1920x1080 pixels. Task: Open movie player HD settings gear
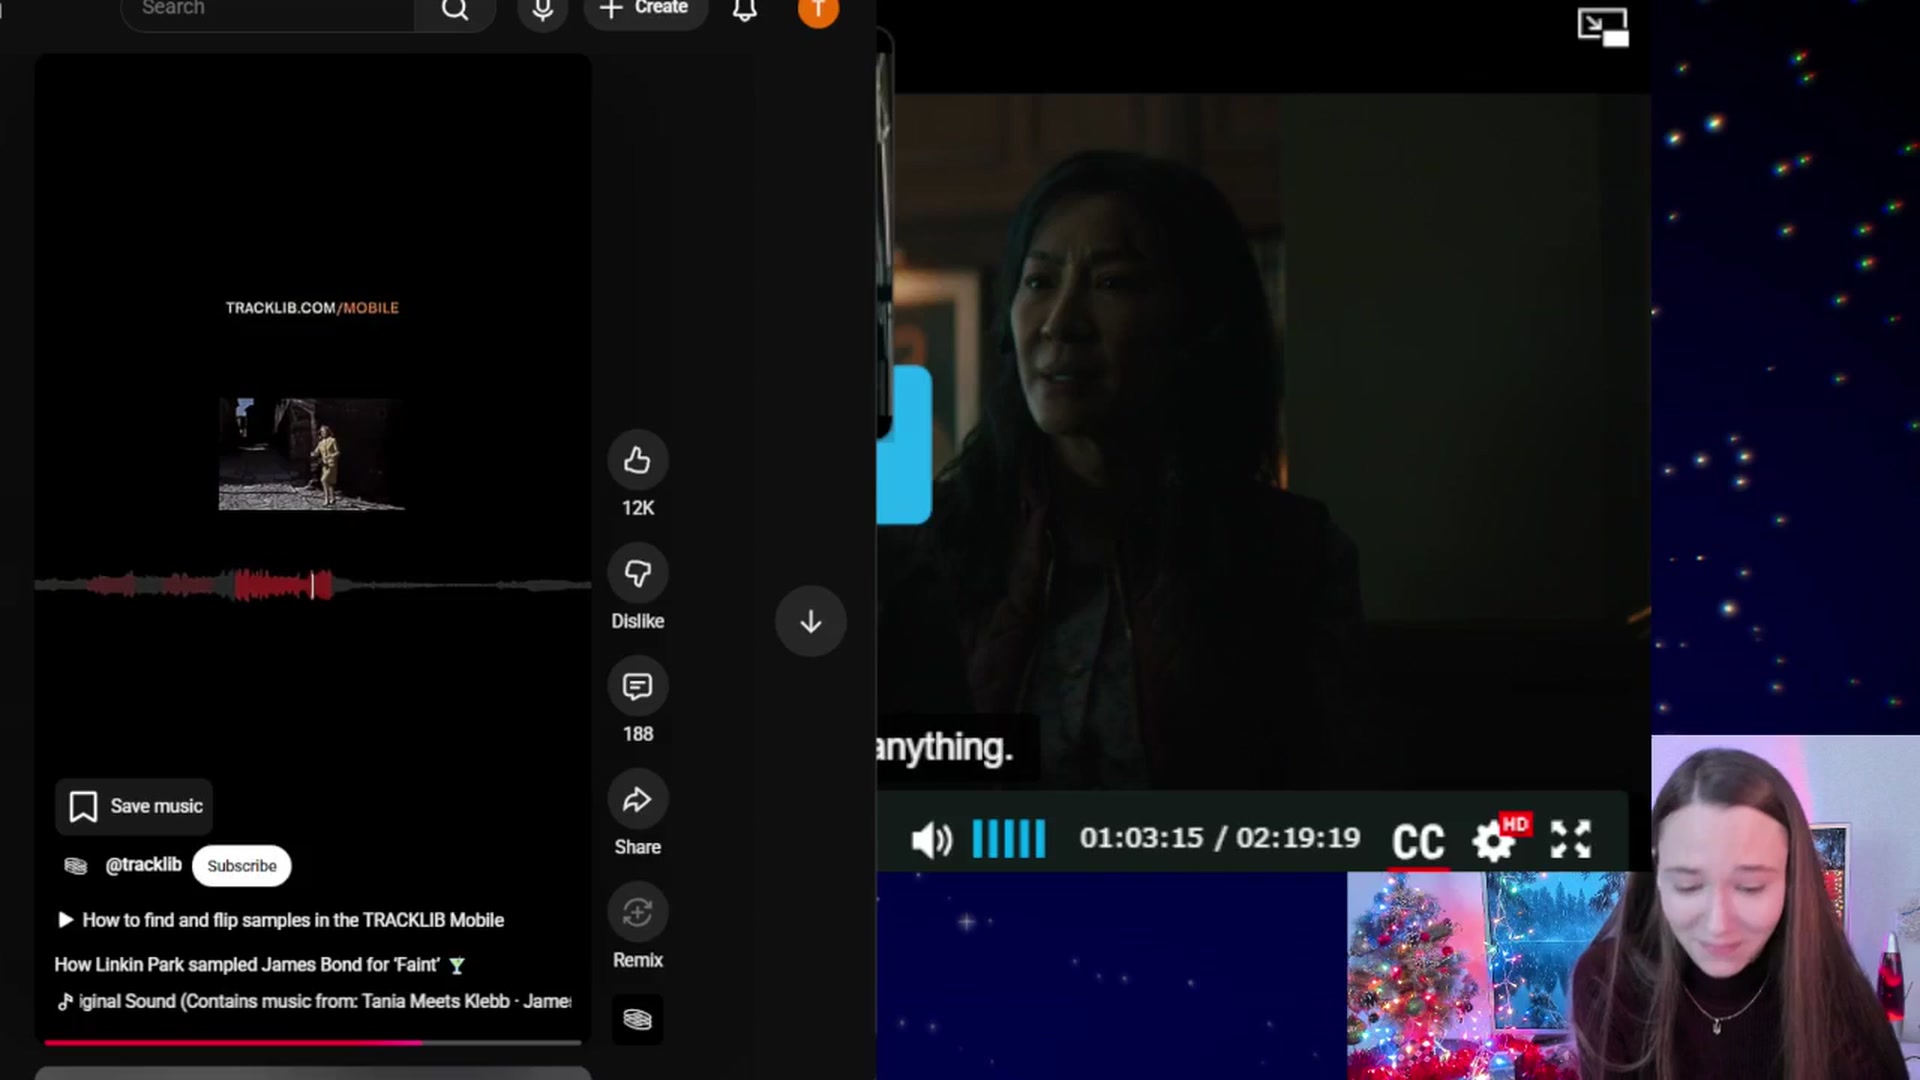[x=1496, y=839]
